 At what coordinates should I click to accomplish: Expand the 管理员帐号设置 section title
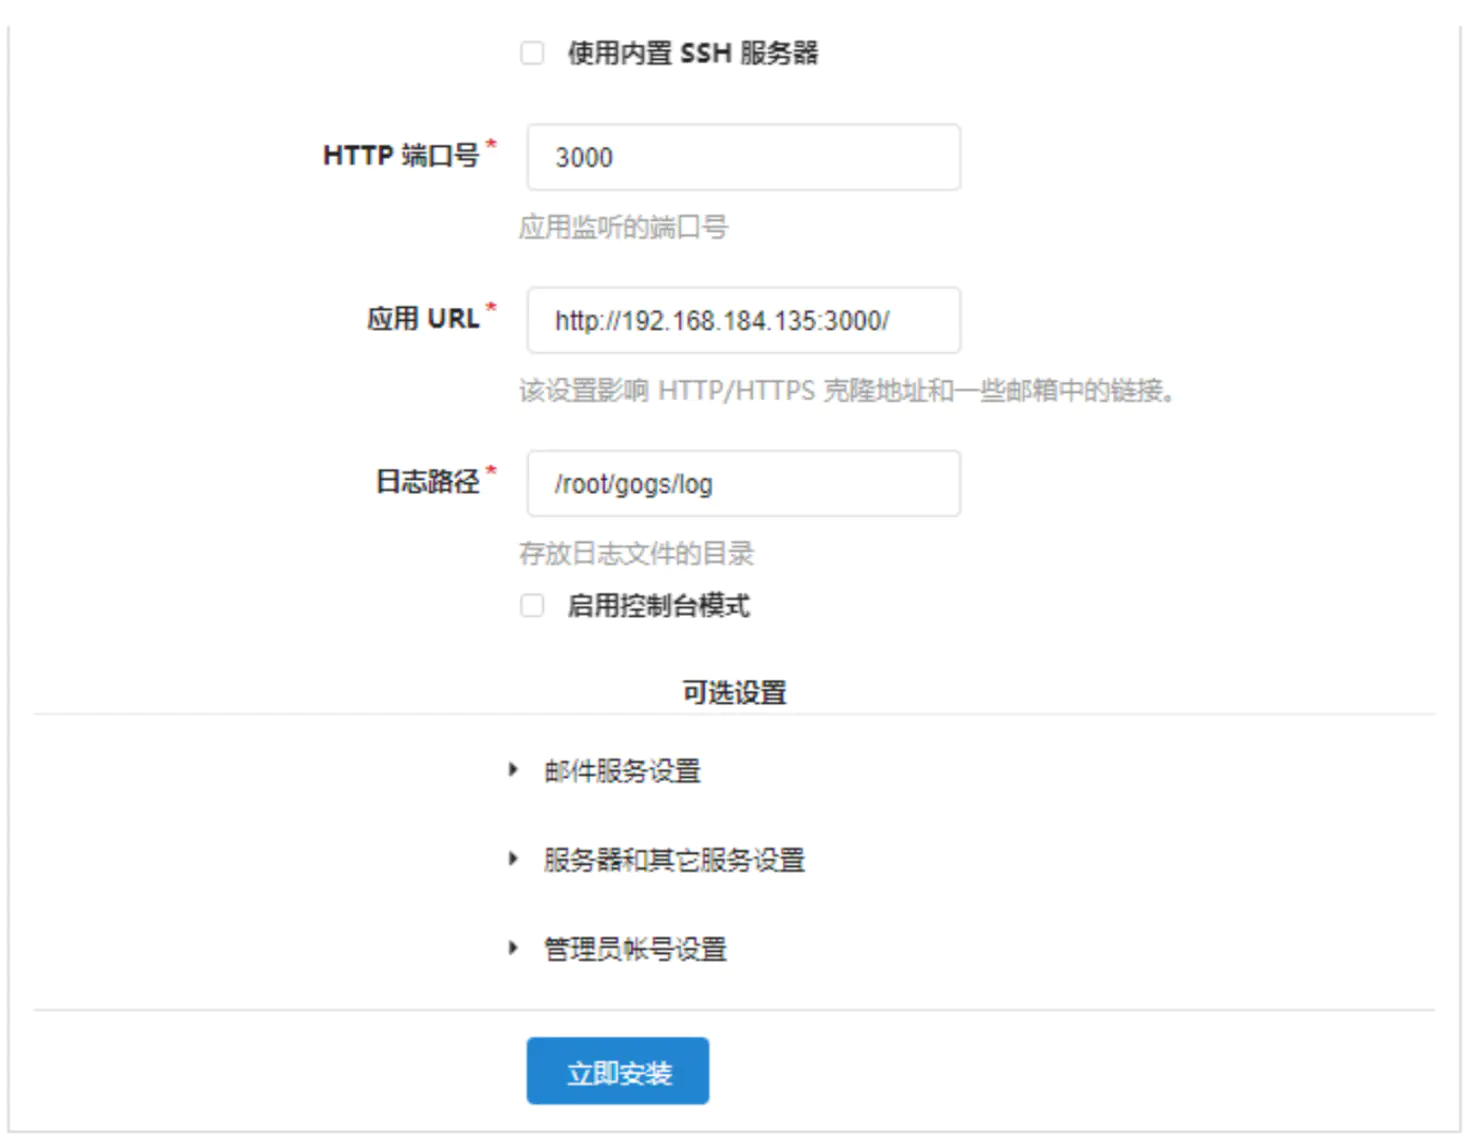point(635,949)
